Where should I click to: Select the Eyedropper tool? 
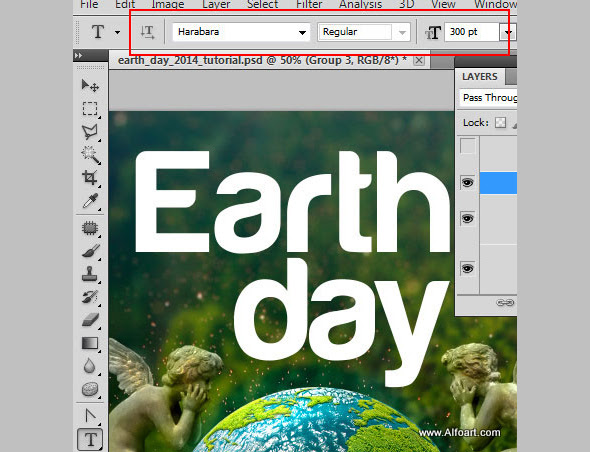(x=90, y=201)
